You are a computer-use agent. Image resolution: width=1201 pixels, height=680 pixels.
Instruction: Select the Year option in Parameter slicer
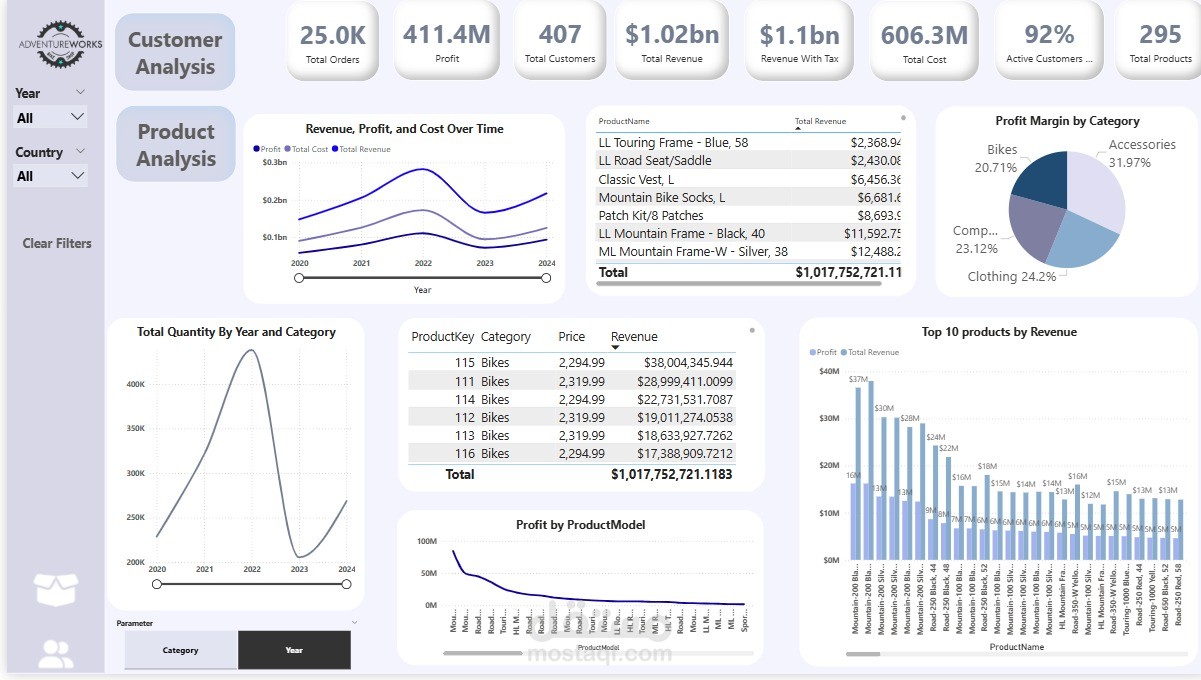pyautogui.click(x=294, y=650)
